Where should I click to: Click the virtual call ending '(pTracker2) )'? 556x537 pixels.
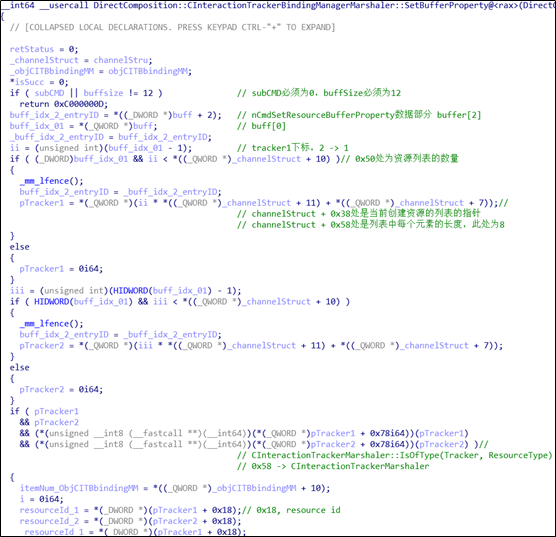click(x=249, y=445)
